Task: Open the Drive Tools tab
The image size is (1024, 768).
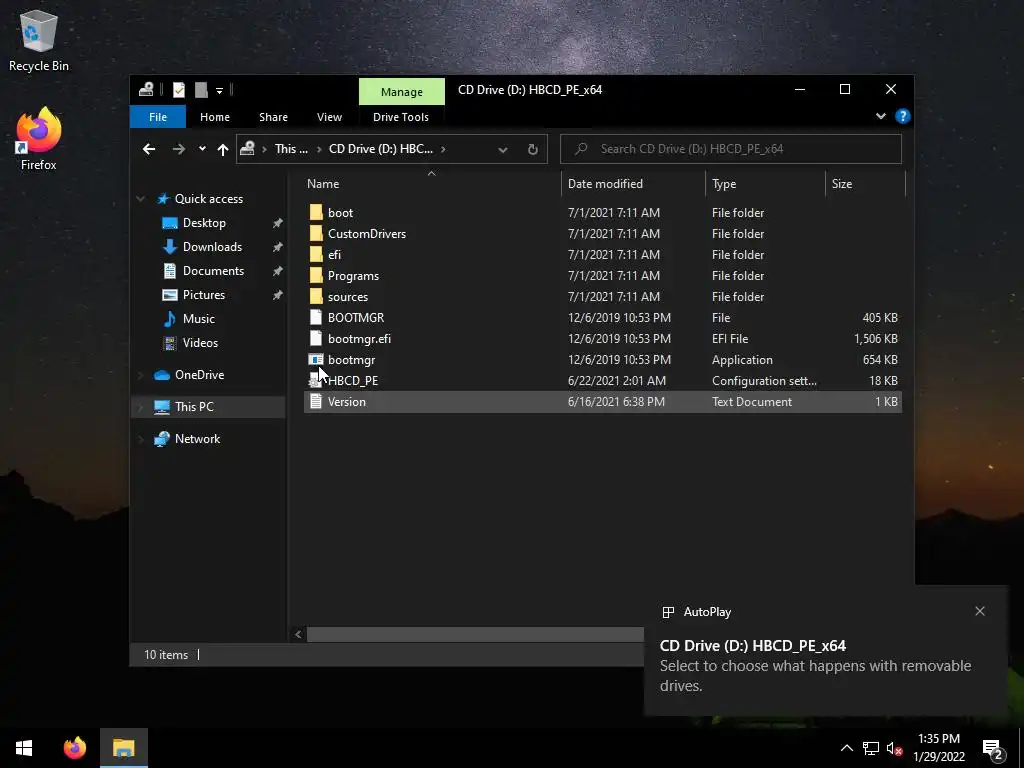Action: coord(401,117)
